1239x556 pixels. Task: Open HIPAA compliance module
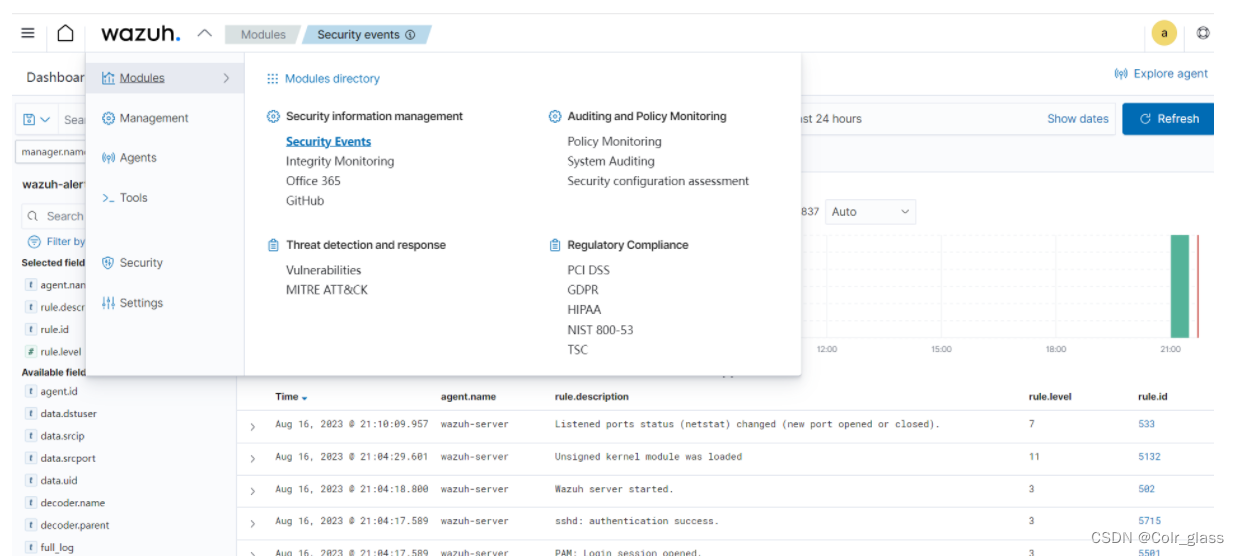pos(584,310)
